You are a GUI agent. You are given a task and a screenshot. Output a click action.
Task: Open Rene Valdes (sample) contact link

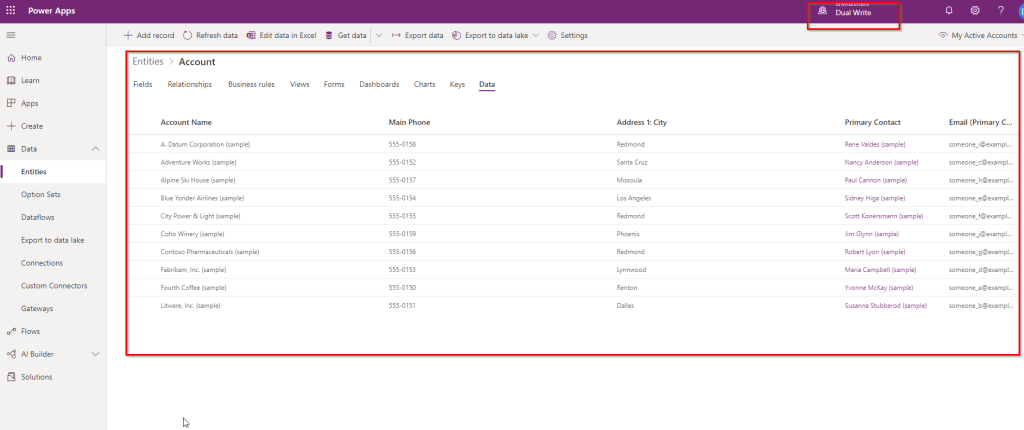[x=874, y=144]
